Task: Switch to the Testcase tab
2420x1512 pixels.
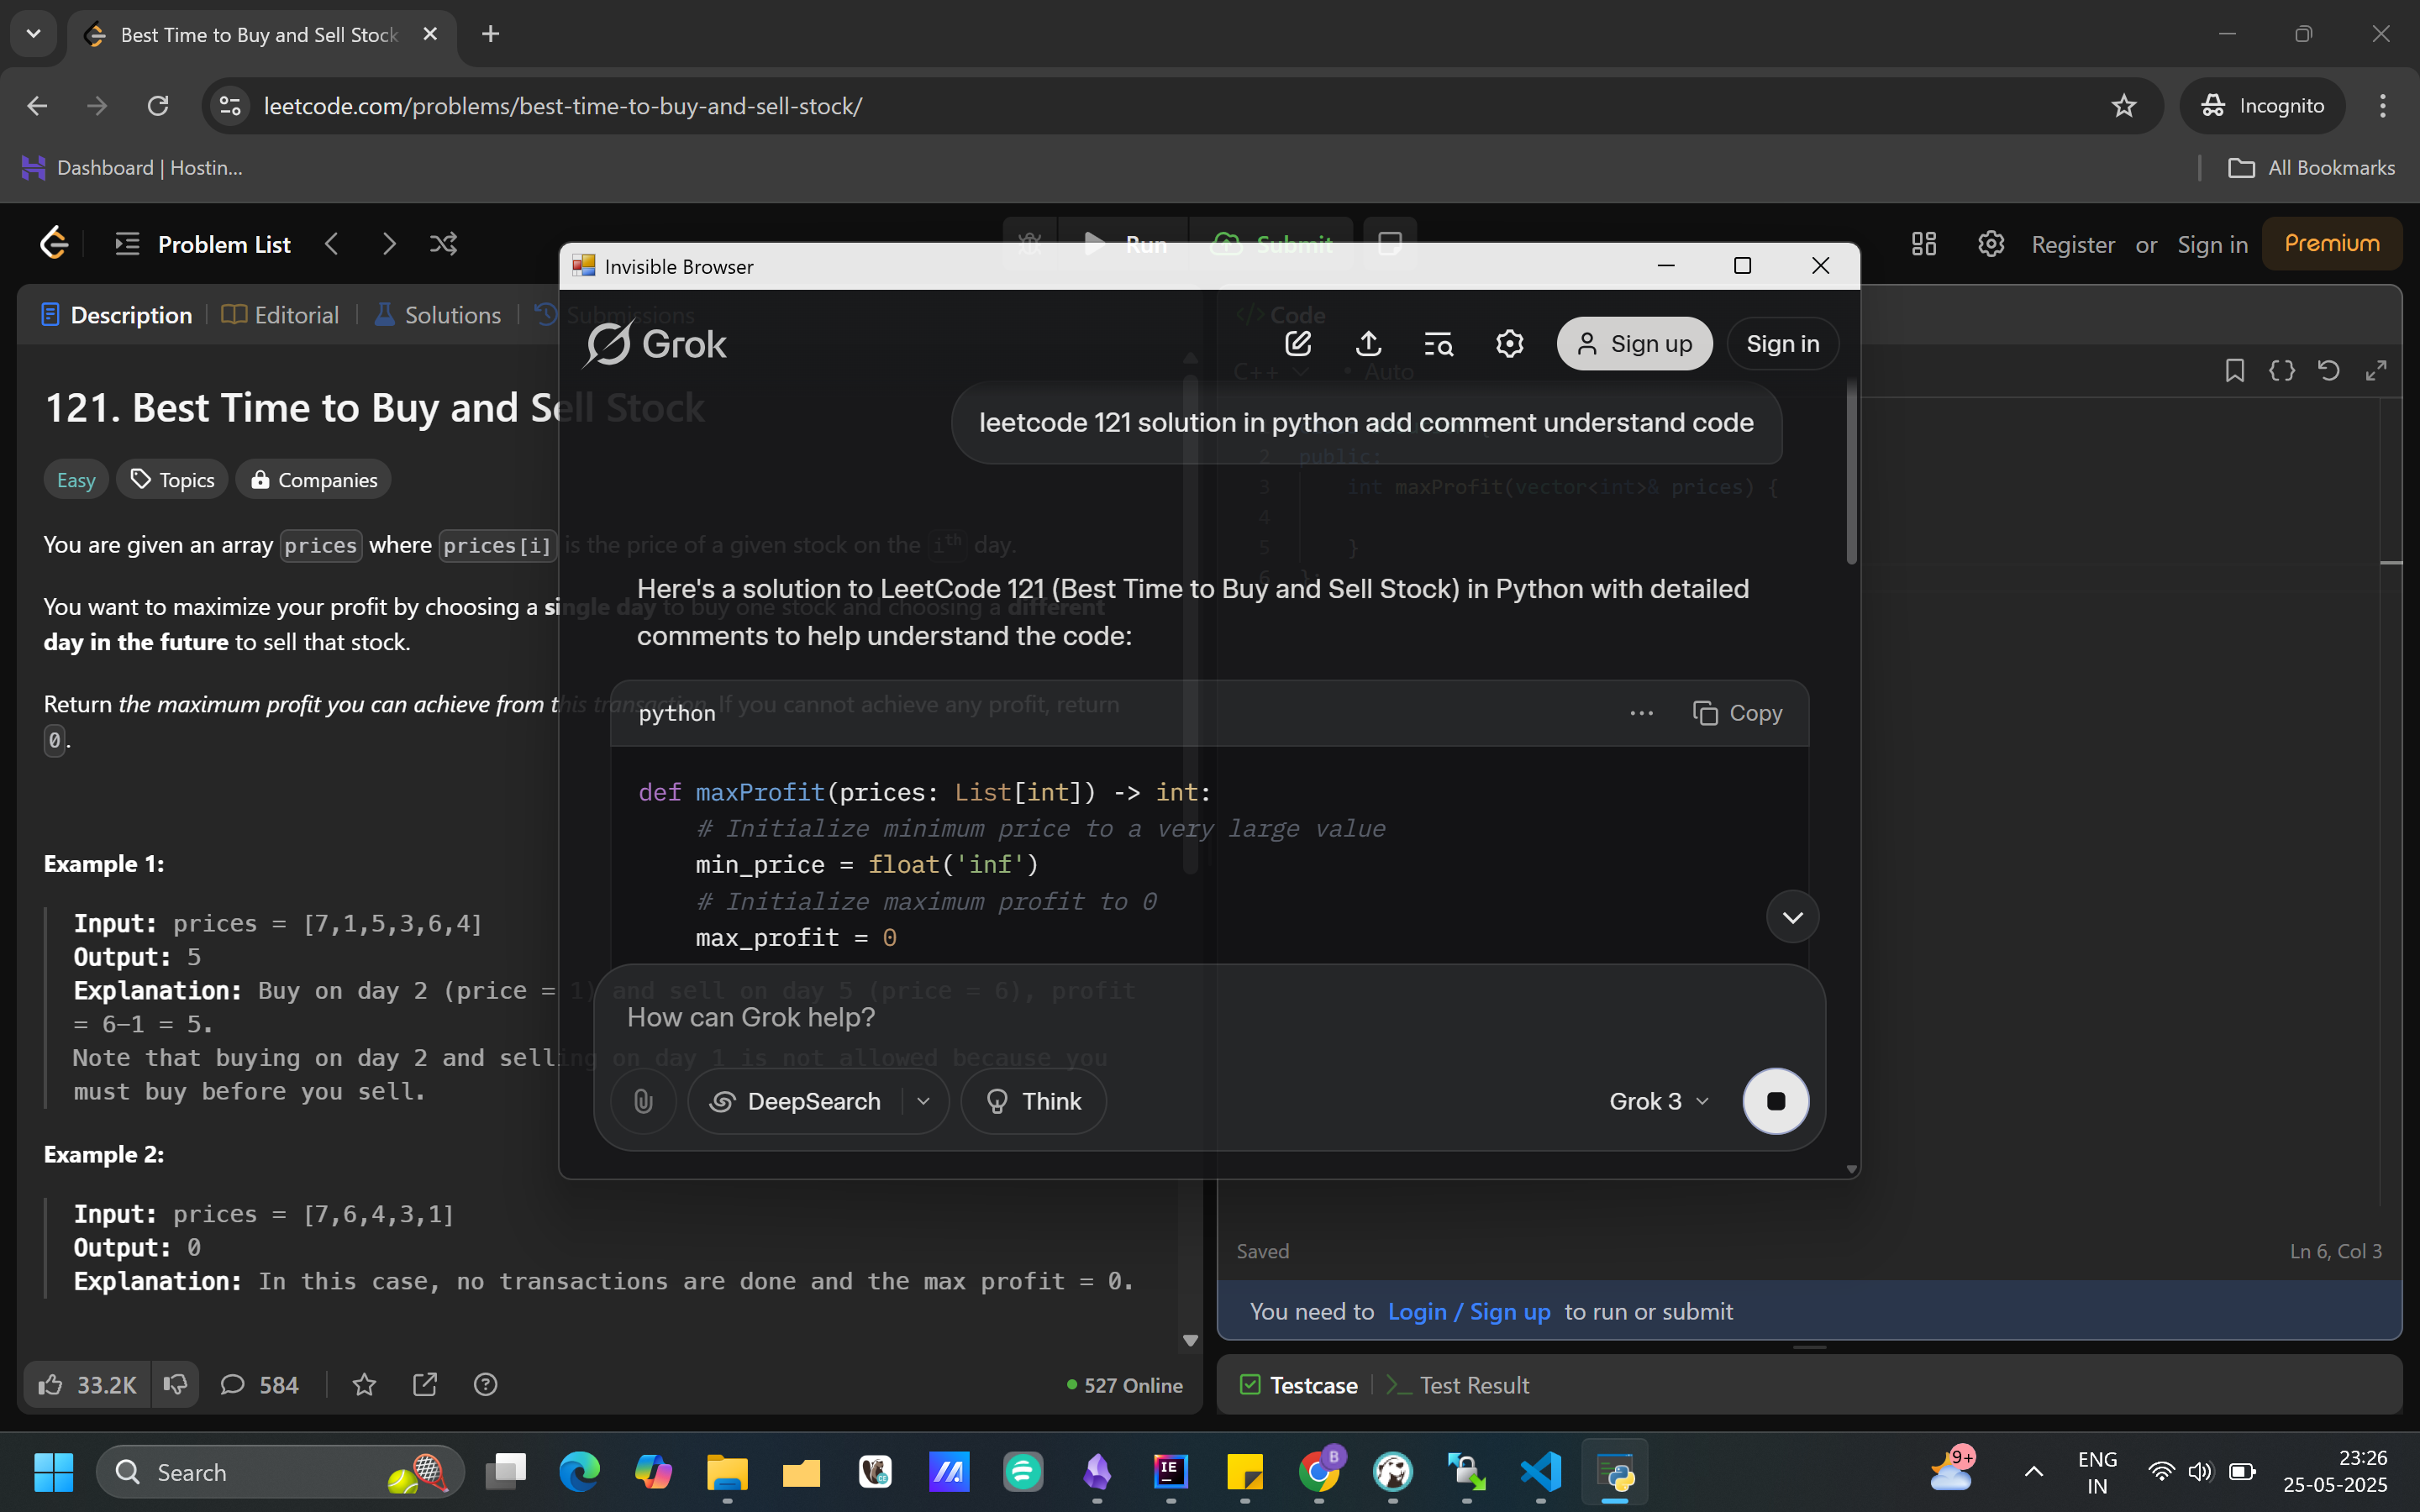Action: (1298, 1385)
